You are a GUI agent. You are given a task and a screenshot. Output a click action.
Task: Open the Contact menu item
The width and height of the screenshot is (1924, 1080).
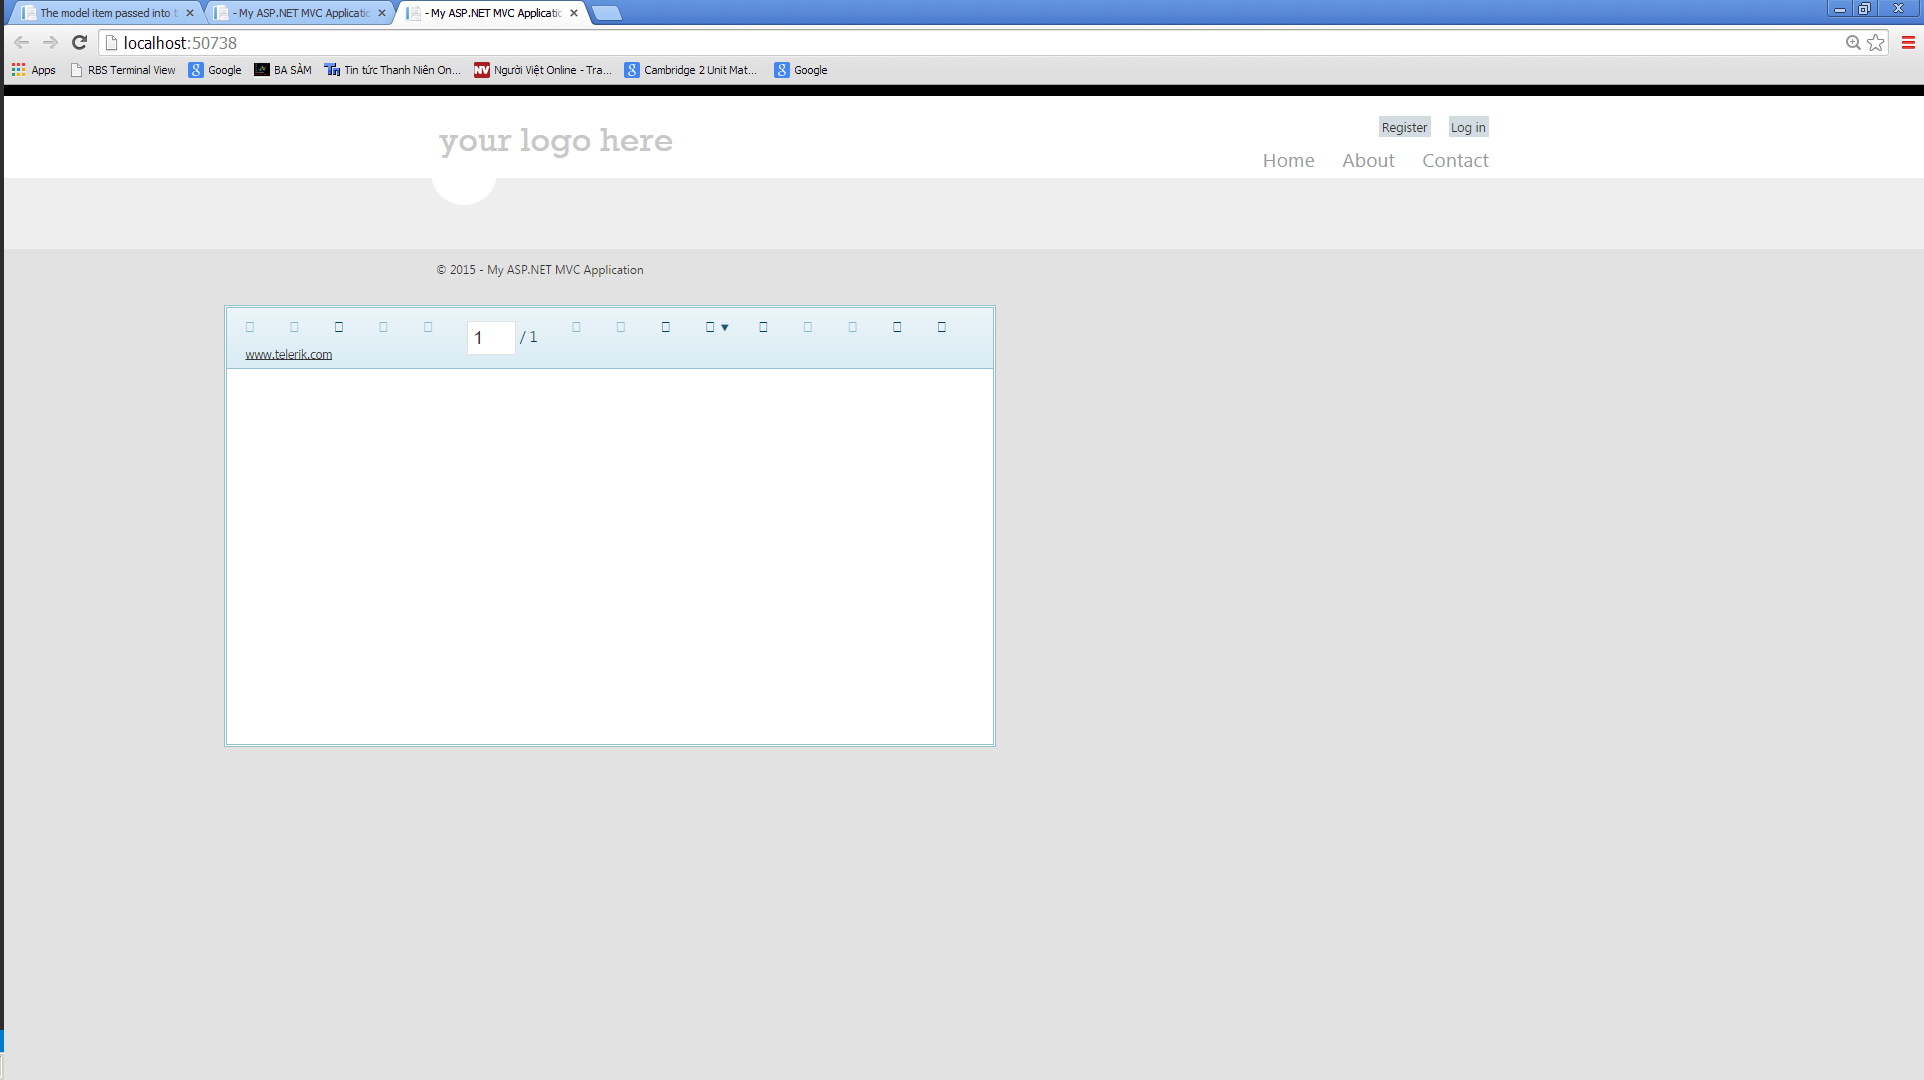click(1455, 160)
